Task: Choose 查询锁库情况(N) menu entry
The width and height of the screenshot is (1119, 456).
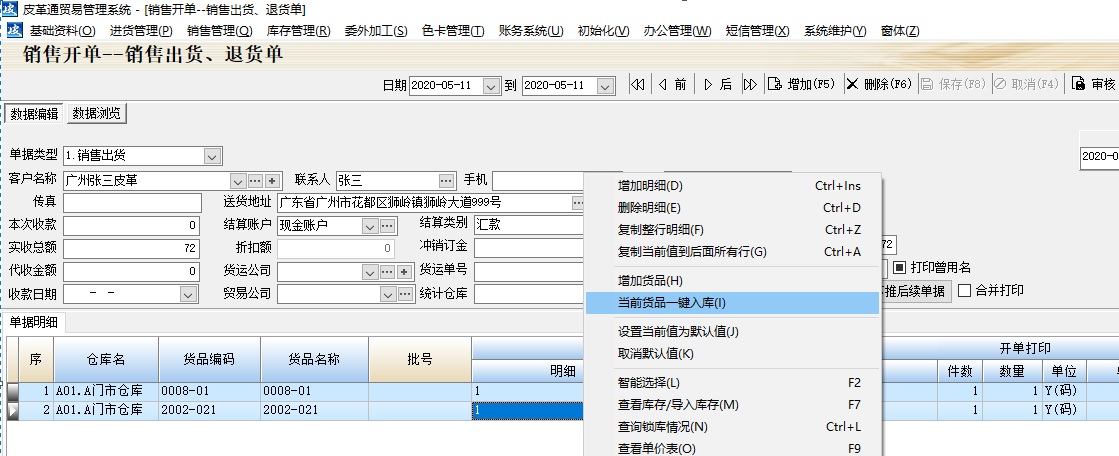Action: pyautogui.click(x=732, y=427)
